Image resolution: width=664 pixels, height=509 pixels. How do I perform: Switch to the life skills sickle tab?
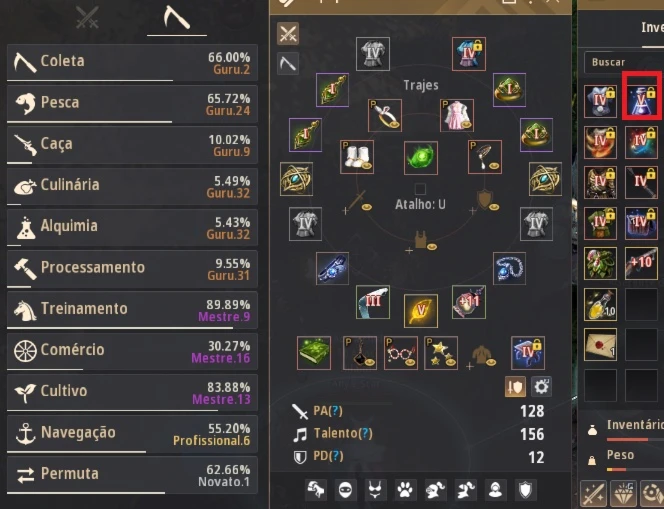click(177, 18)
